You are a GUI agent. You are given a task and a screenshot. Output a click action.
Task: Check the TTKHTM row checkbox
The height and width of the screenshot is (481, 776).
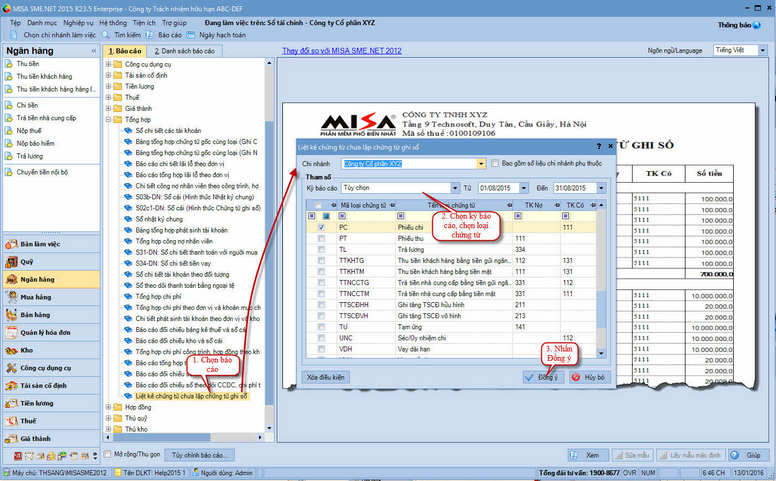pyautogui.click(x=321, y=272)
